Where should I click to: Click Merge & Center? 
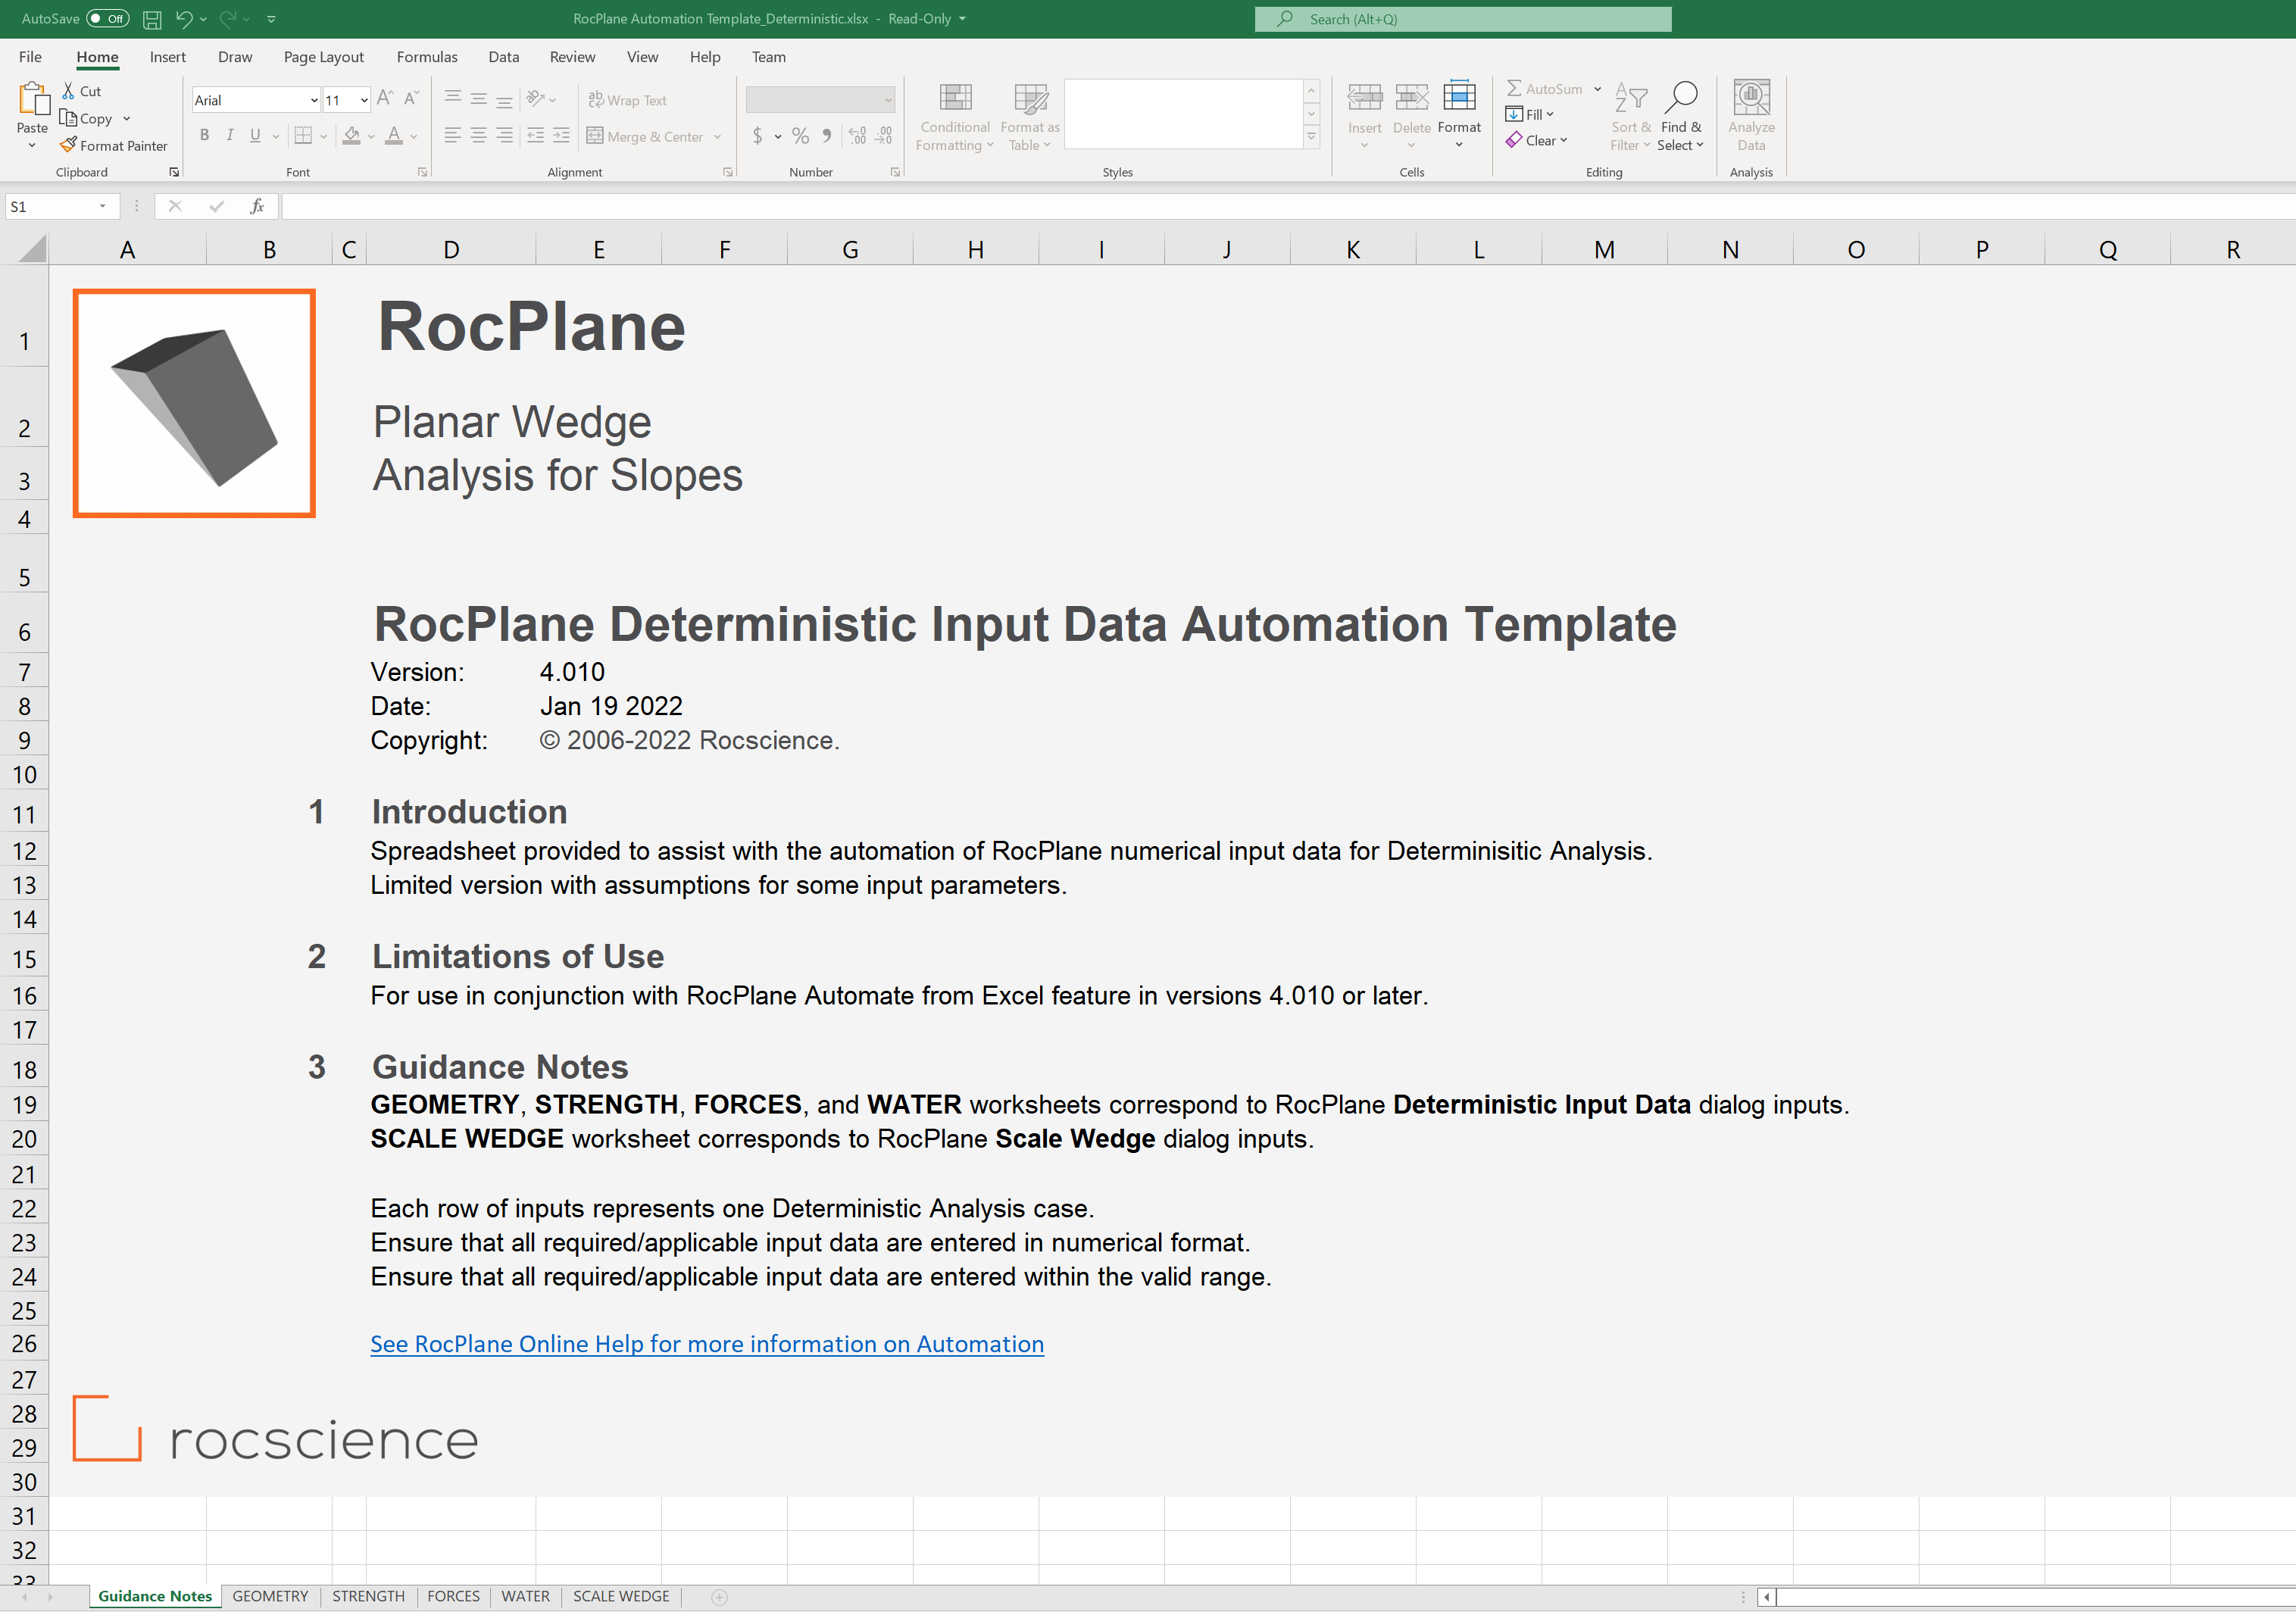click(x=645, y=136)
